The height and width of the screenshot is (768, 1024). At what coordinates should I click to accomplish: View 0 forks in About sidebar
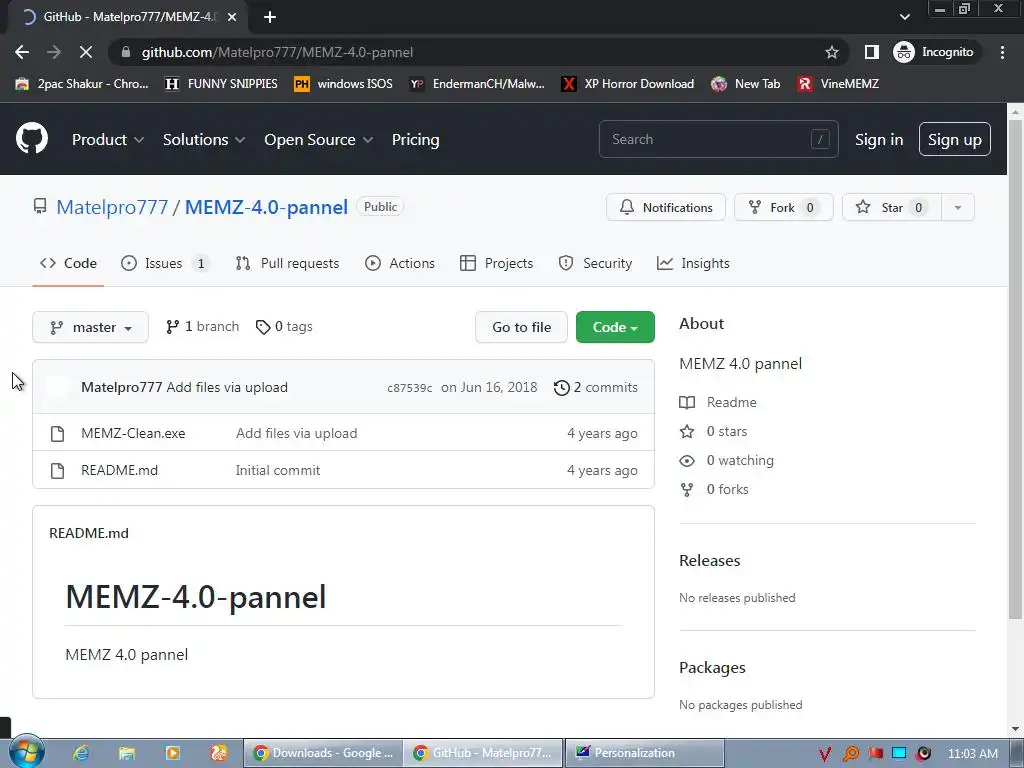714,489
